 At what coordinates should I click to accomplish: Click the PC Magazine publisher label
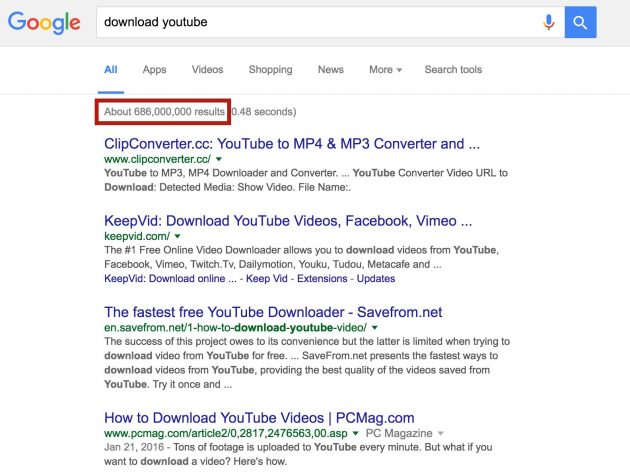point(399,433)
